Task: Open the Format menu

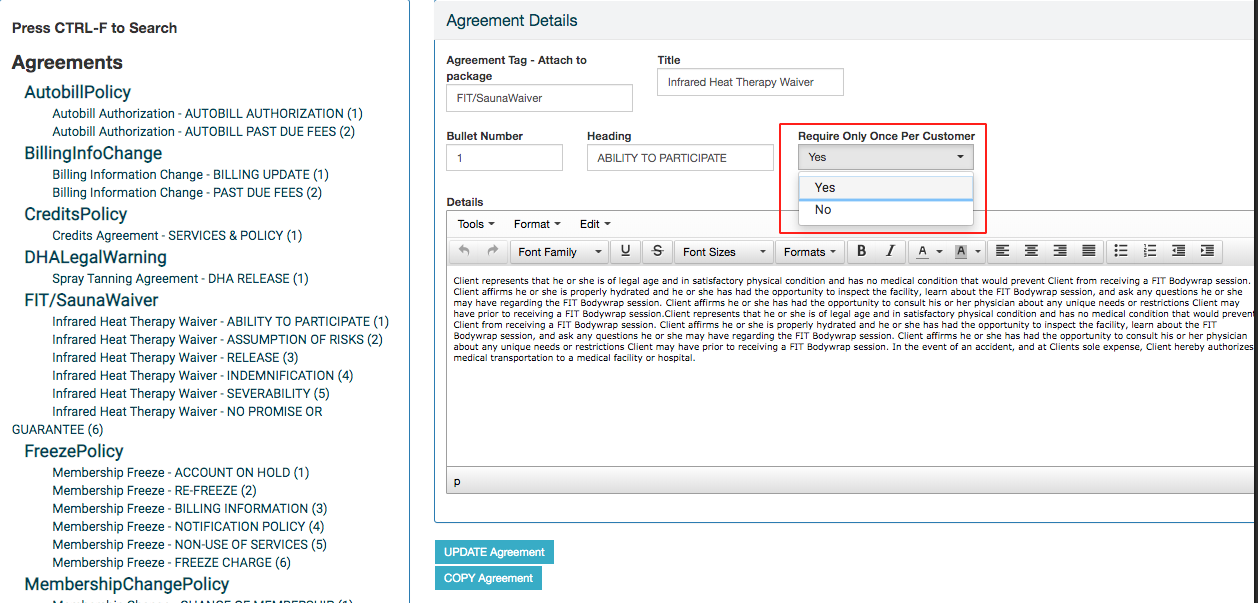Action: [x=537, y=224]
